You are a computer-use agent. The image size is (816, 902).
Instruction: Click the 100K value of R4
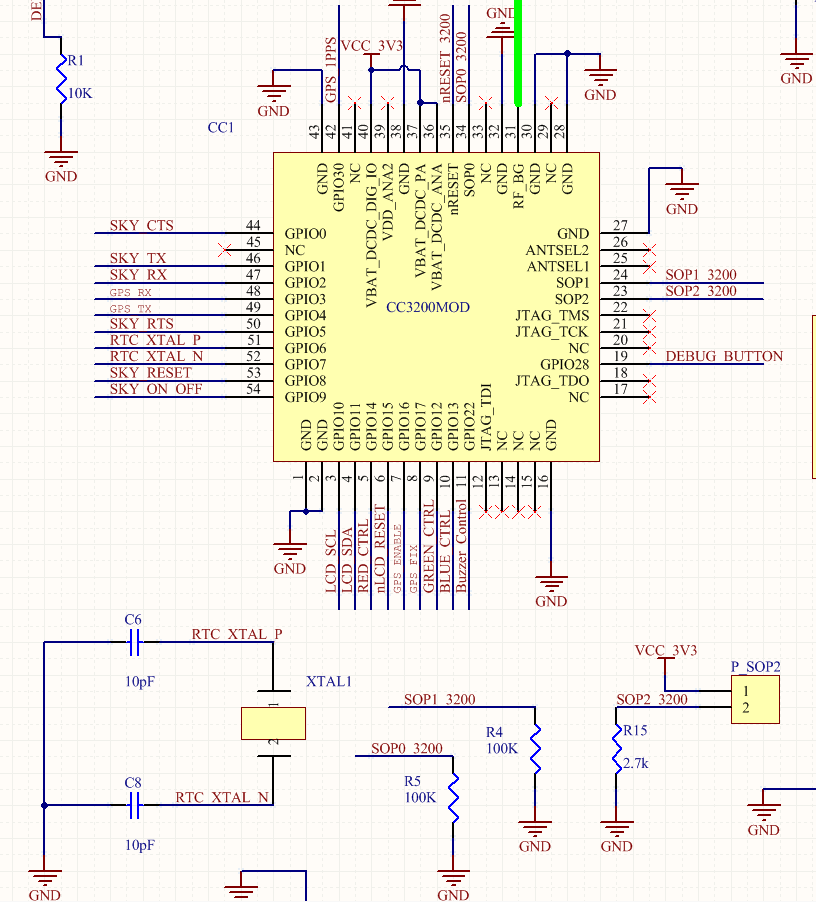pos(502,748)
